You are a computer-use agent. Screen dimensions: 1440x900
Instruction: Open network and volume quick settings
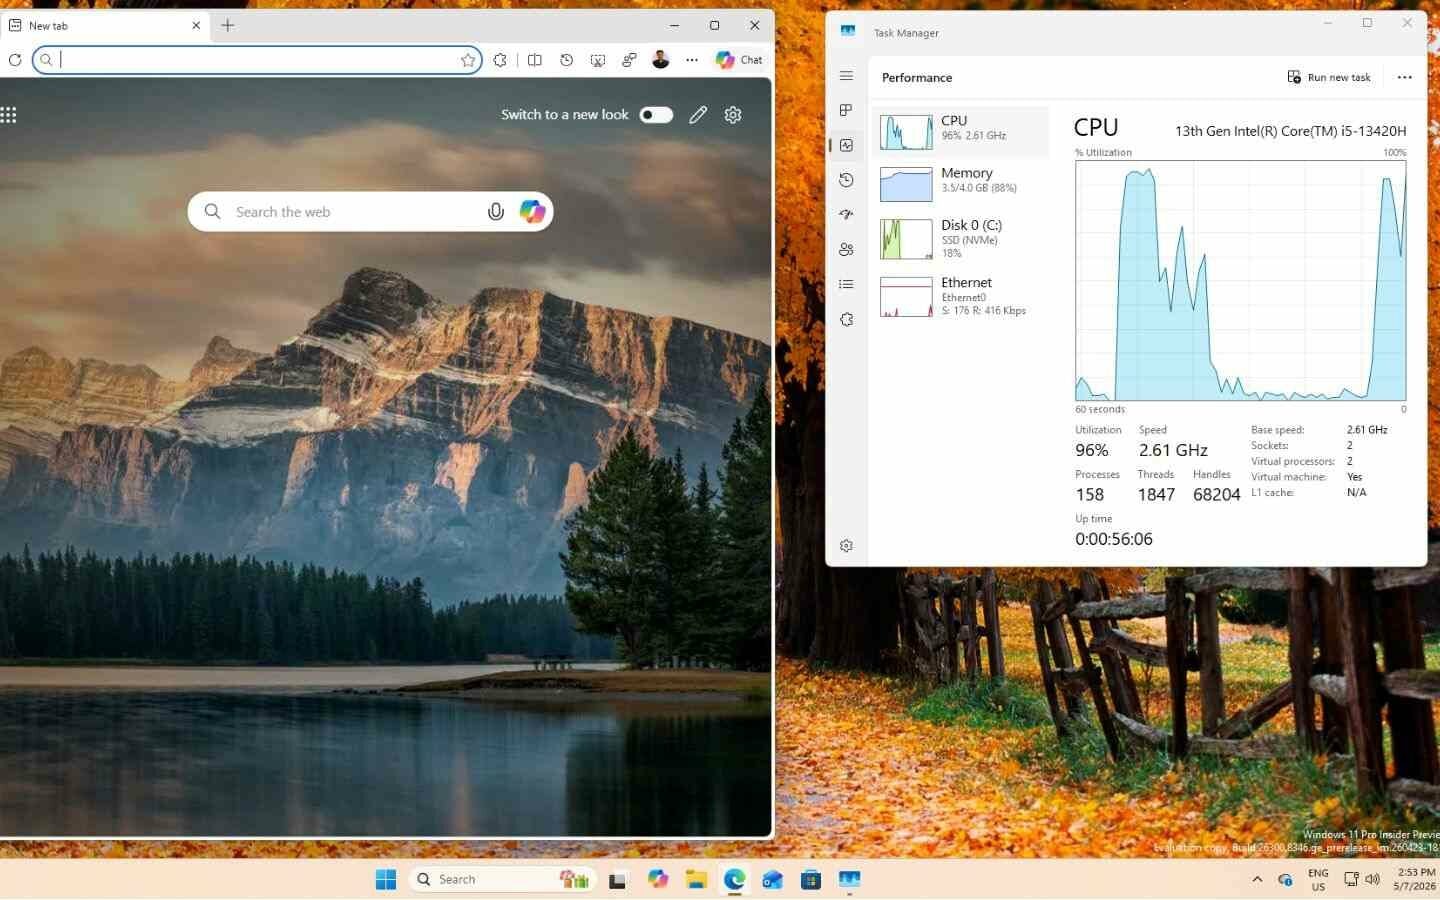click(x=1361, y=880)
